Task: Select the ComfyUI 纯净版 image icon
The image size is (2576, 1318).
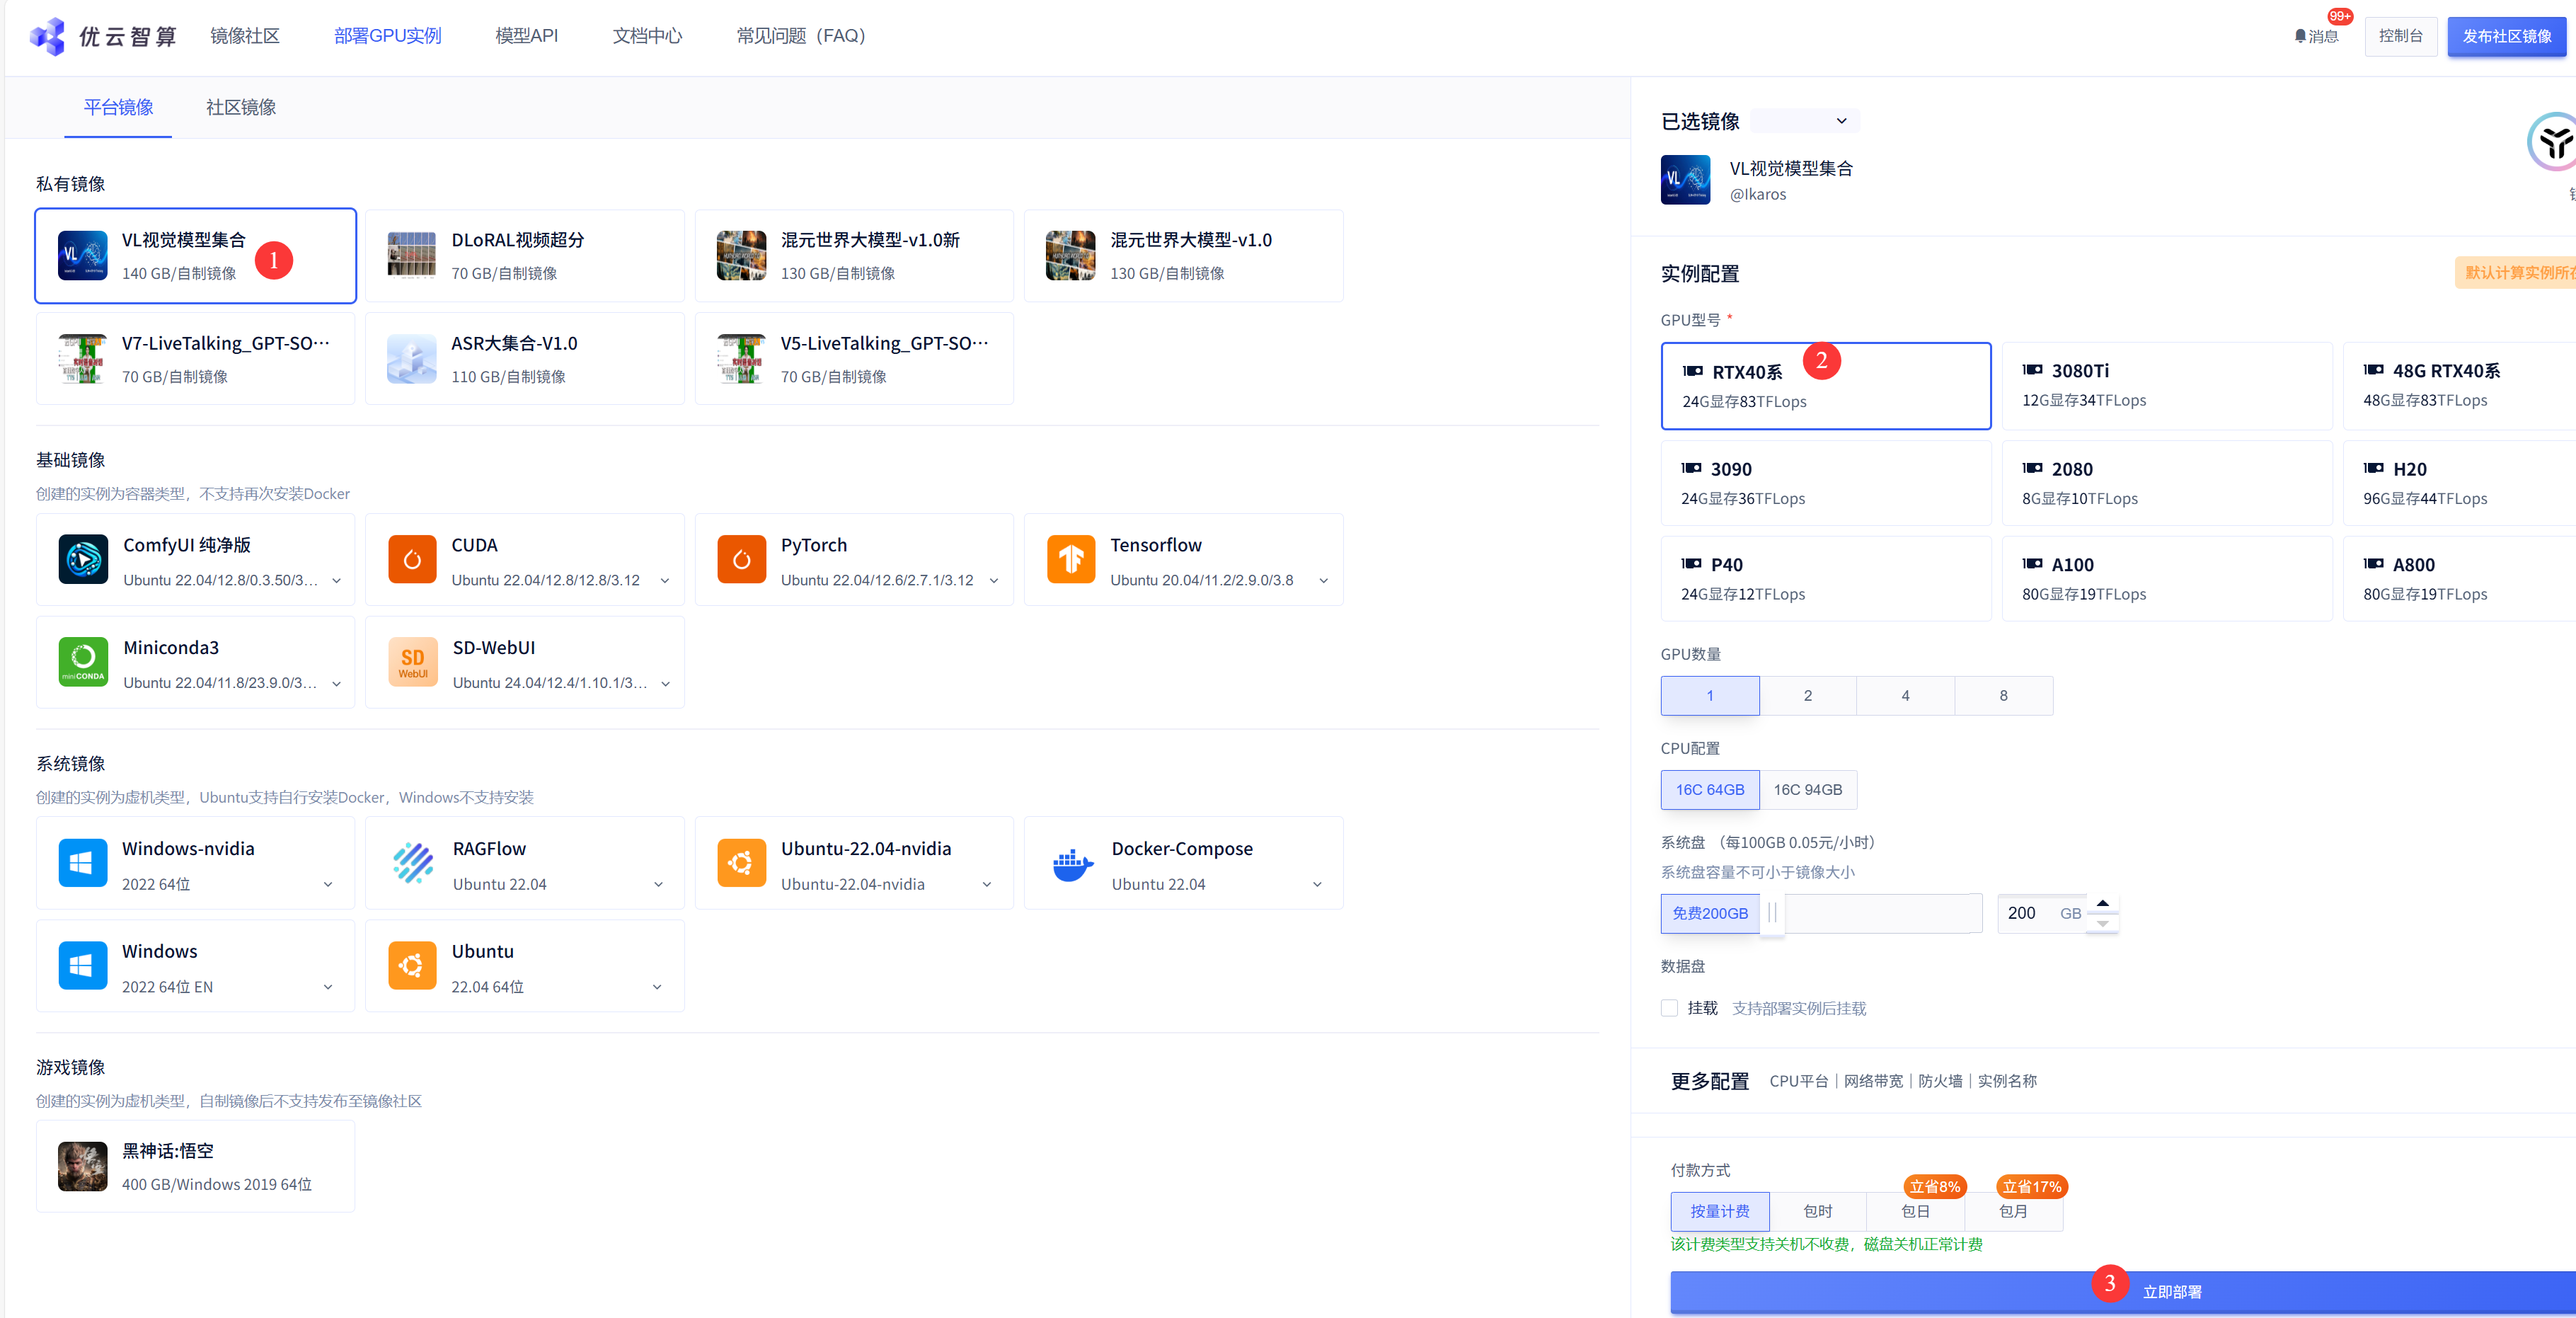Action: click(x=83, y=559)
